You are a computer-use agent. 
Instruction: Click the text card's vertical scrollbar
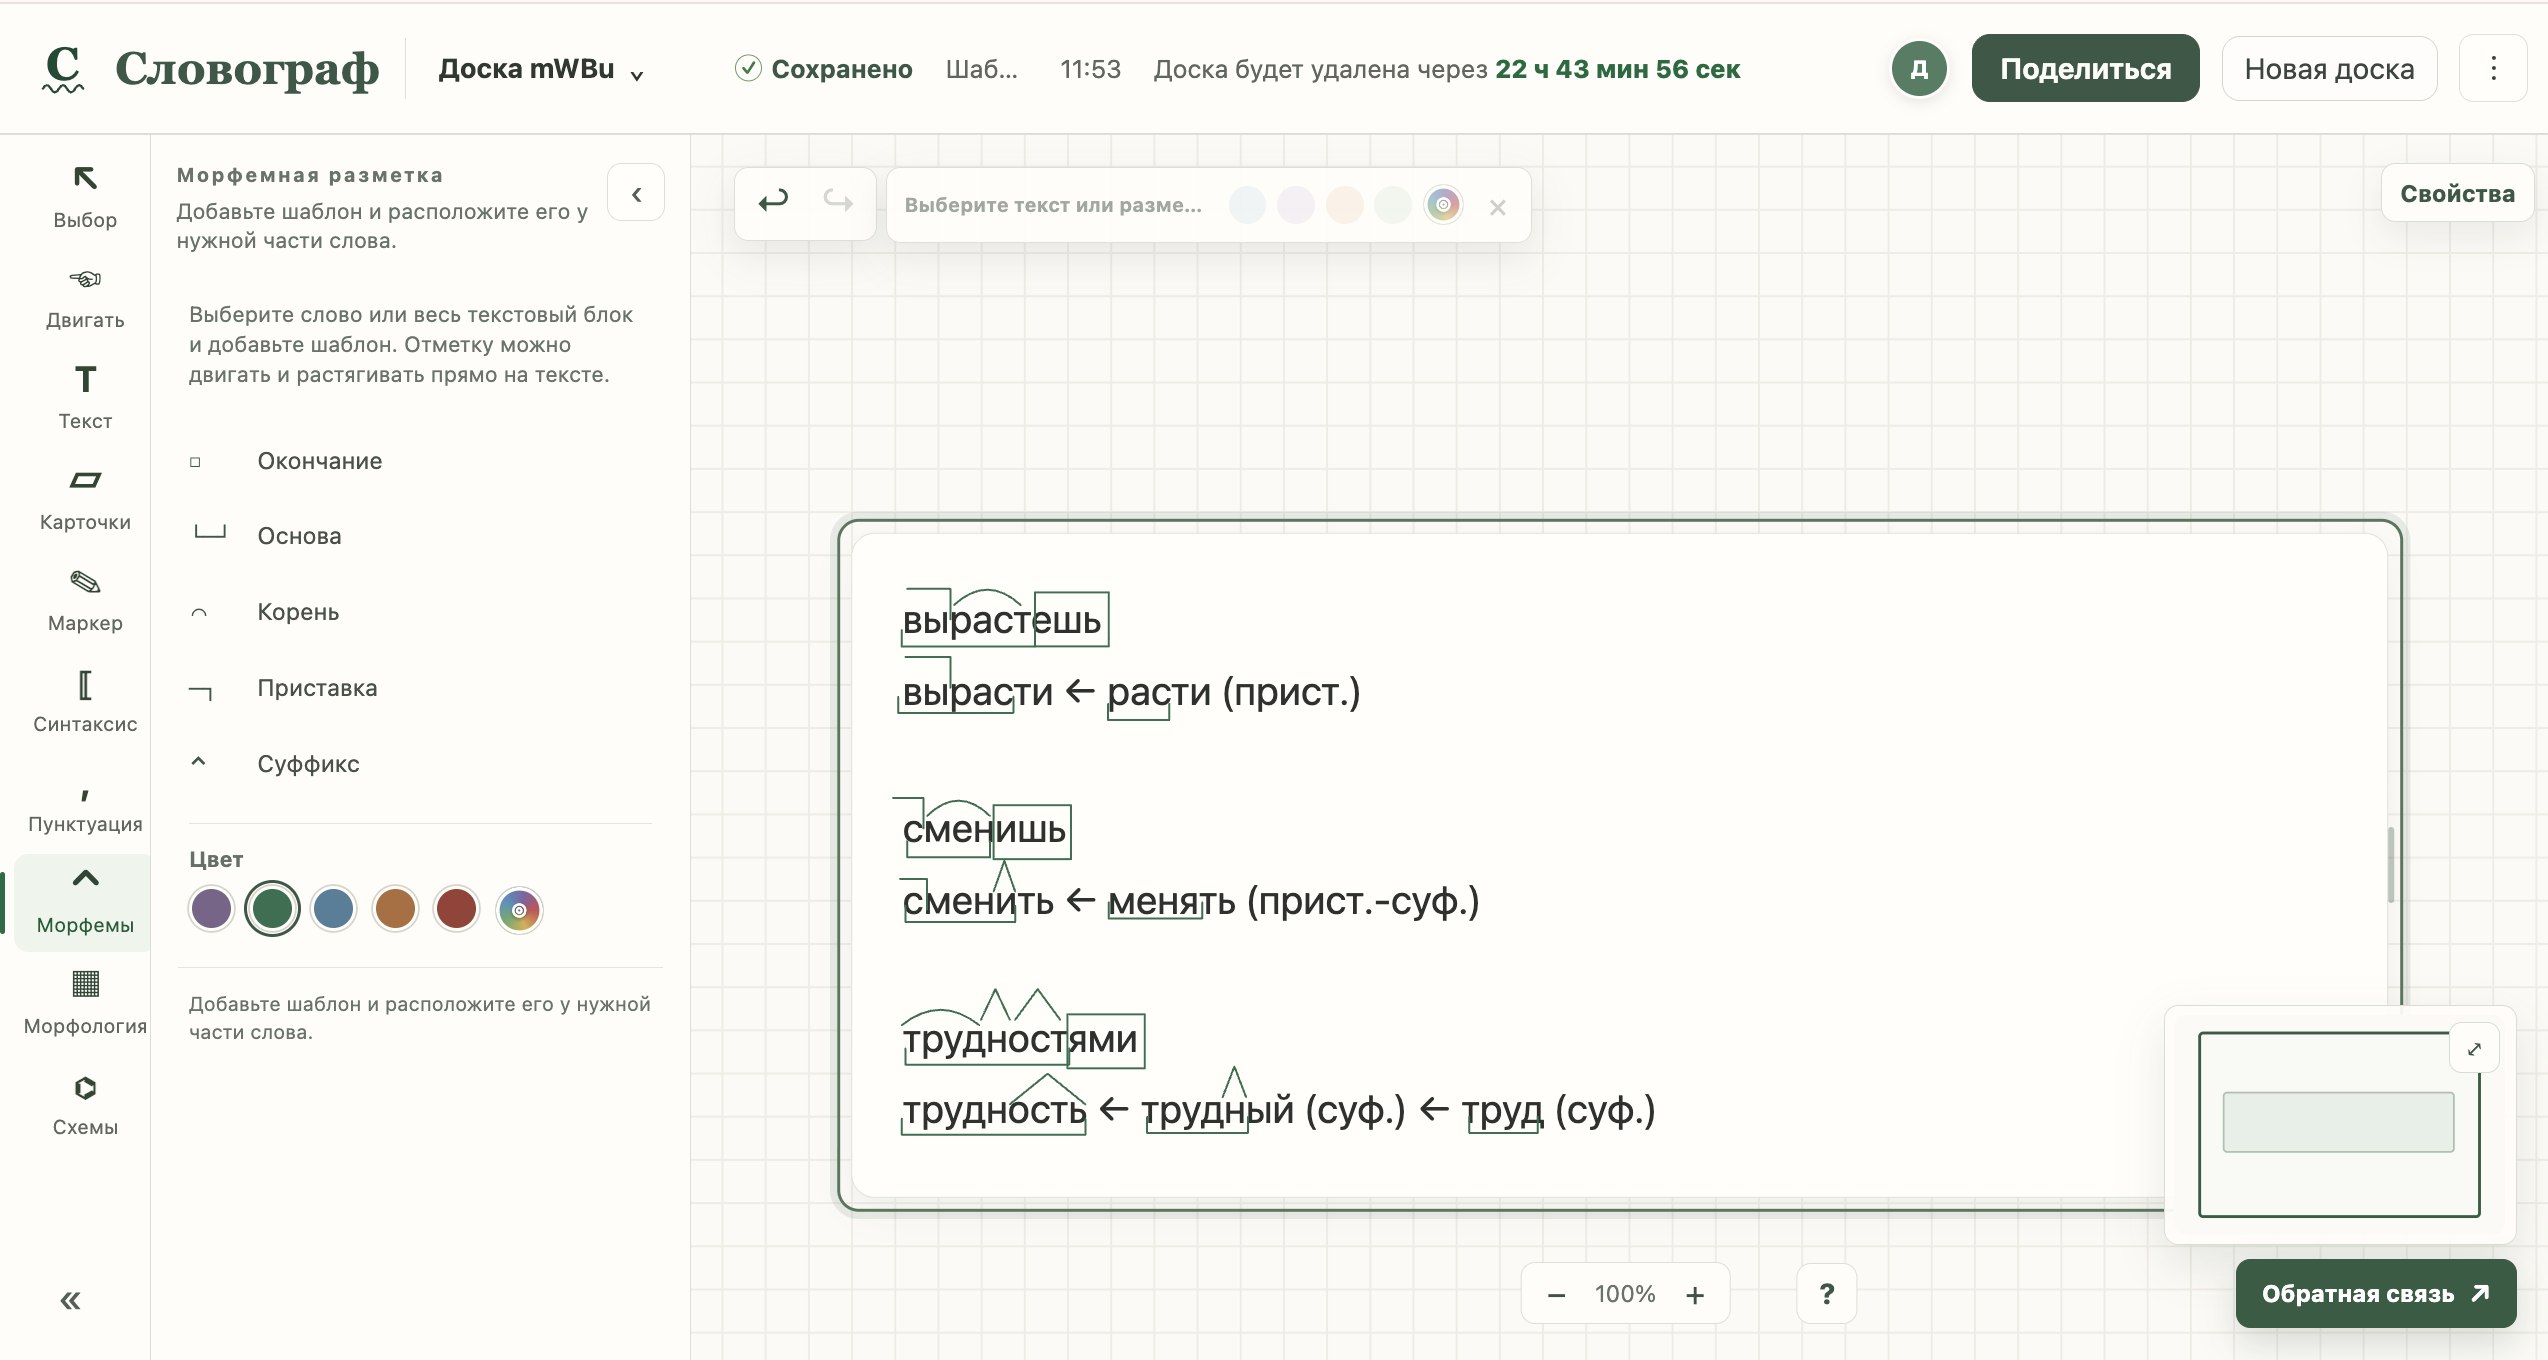click(2391, 865)
